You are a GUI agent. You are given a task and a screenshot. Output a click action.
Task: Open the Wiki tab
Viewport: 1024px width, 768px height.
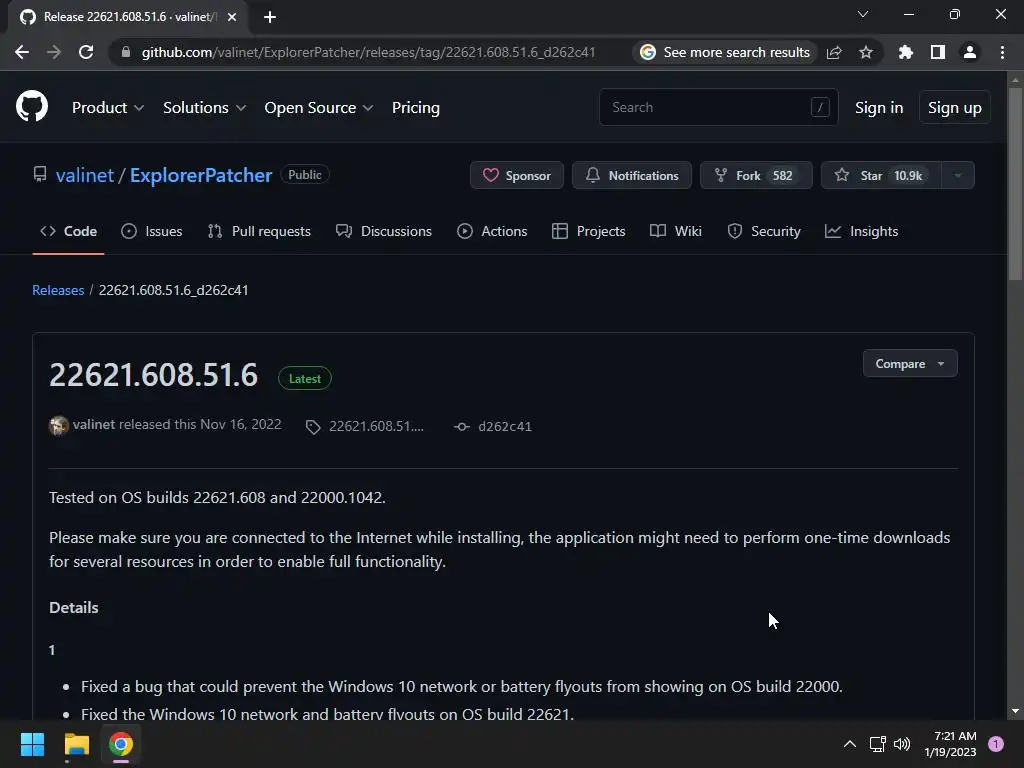click(x=676, y=231)
